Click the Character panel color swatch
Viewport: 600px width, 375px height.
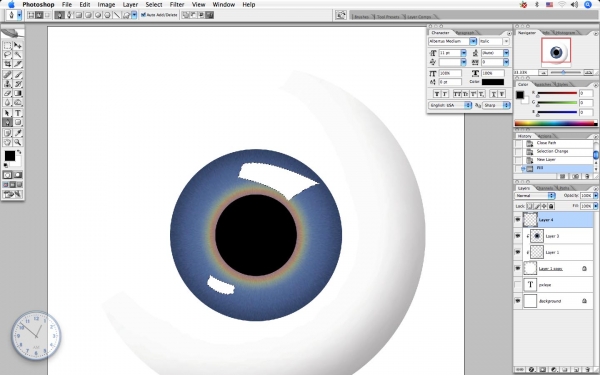492,82
